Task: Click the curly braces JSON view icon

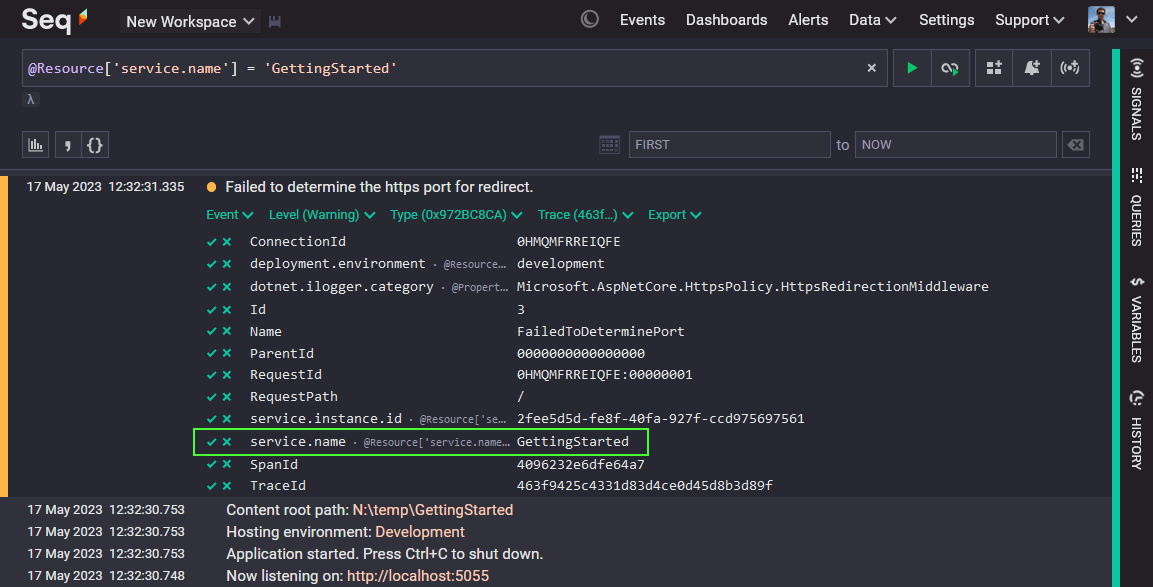Action: tap(95, 145)
